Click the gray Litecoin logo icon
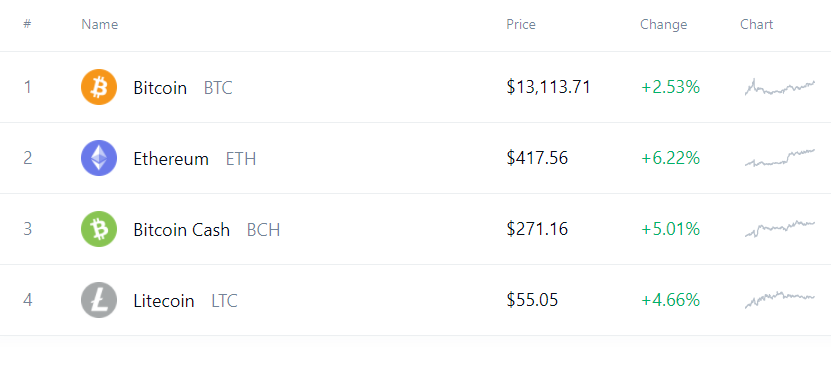The width and height of the screenshot is (831, 374). point(99,300)
